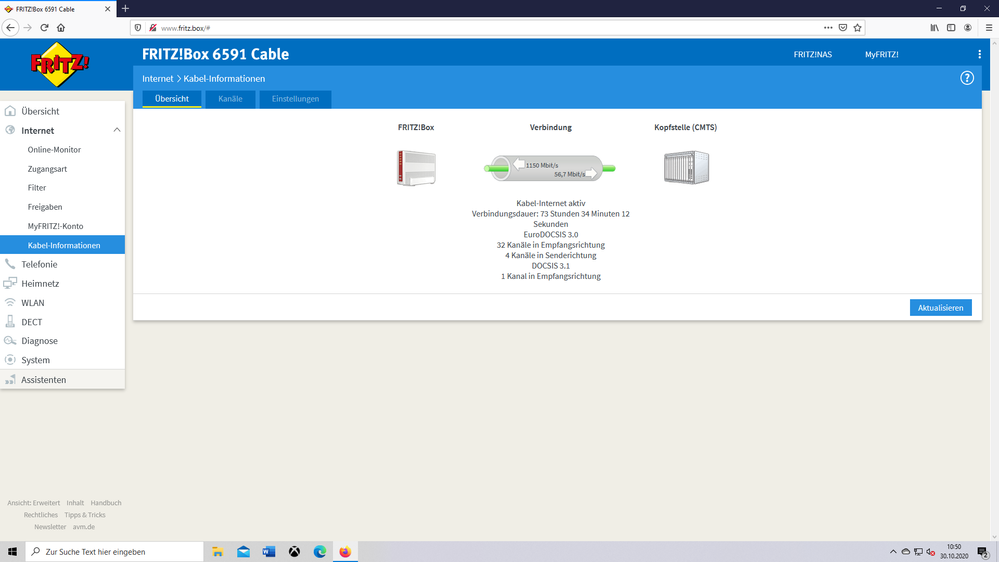
Task: Click Internet in breadcrumb
Action: 157,78
